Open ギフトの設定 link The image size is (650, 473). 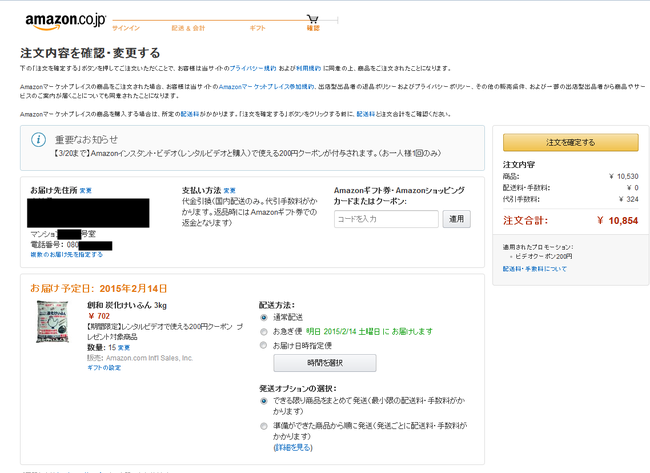pos(104,368)
